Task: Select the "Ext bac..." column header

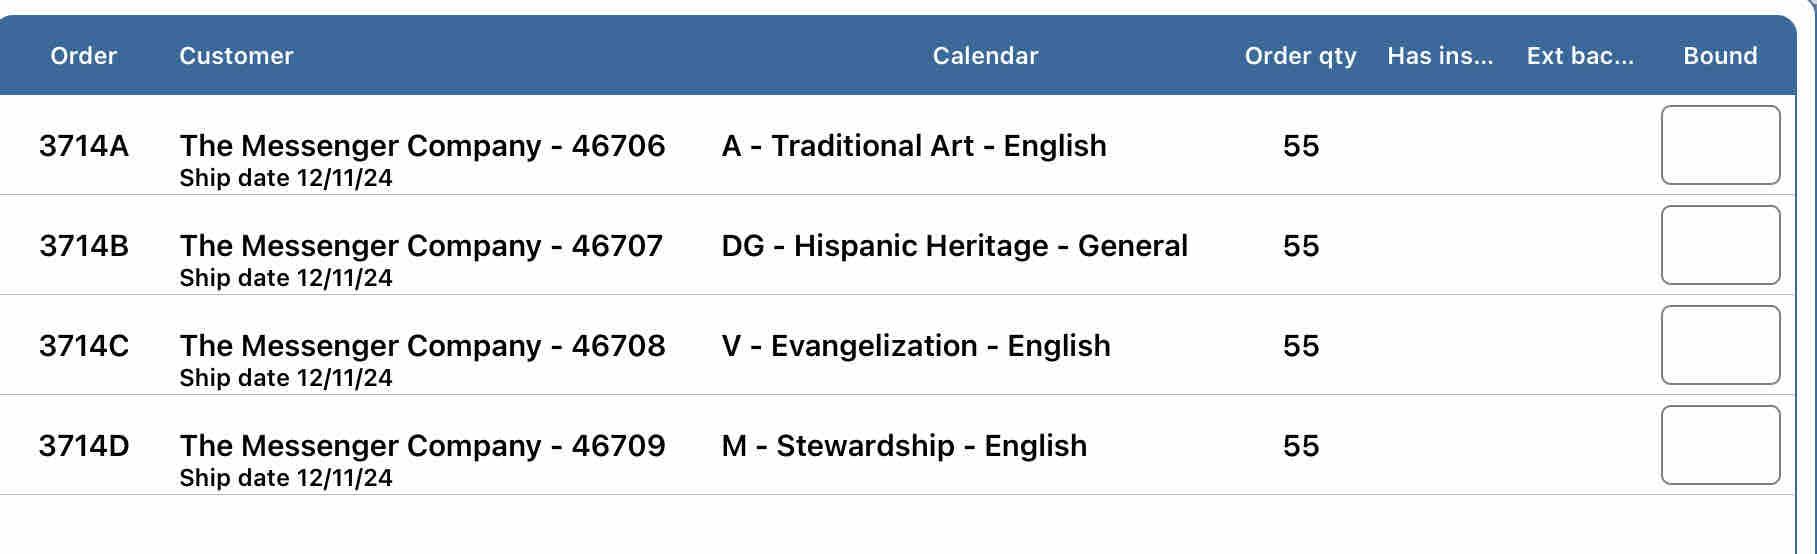Action: click(1580, 56)
